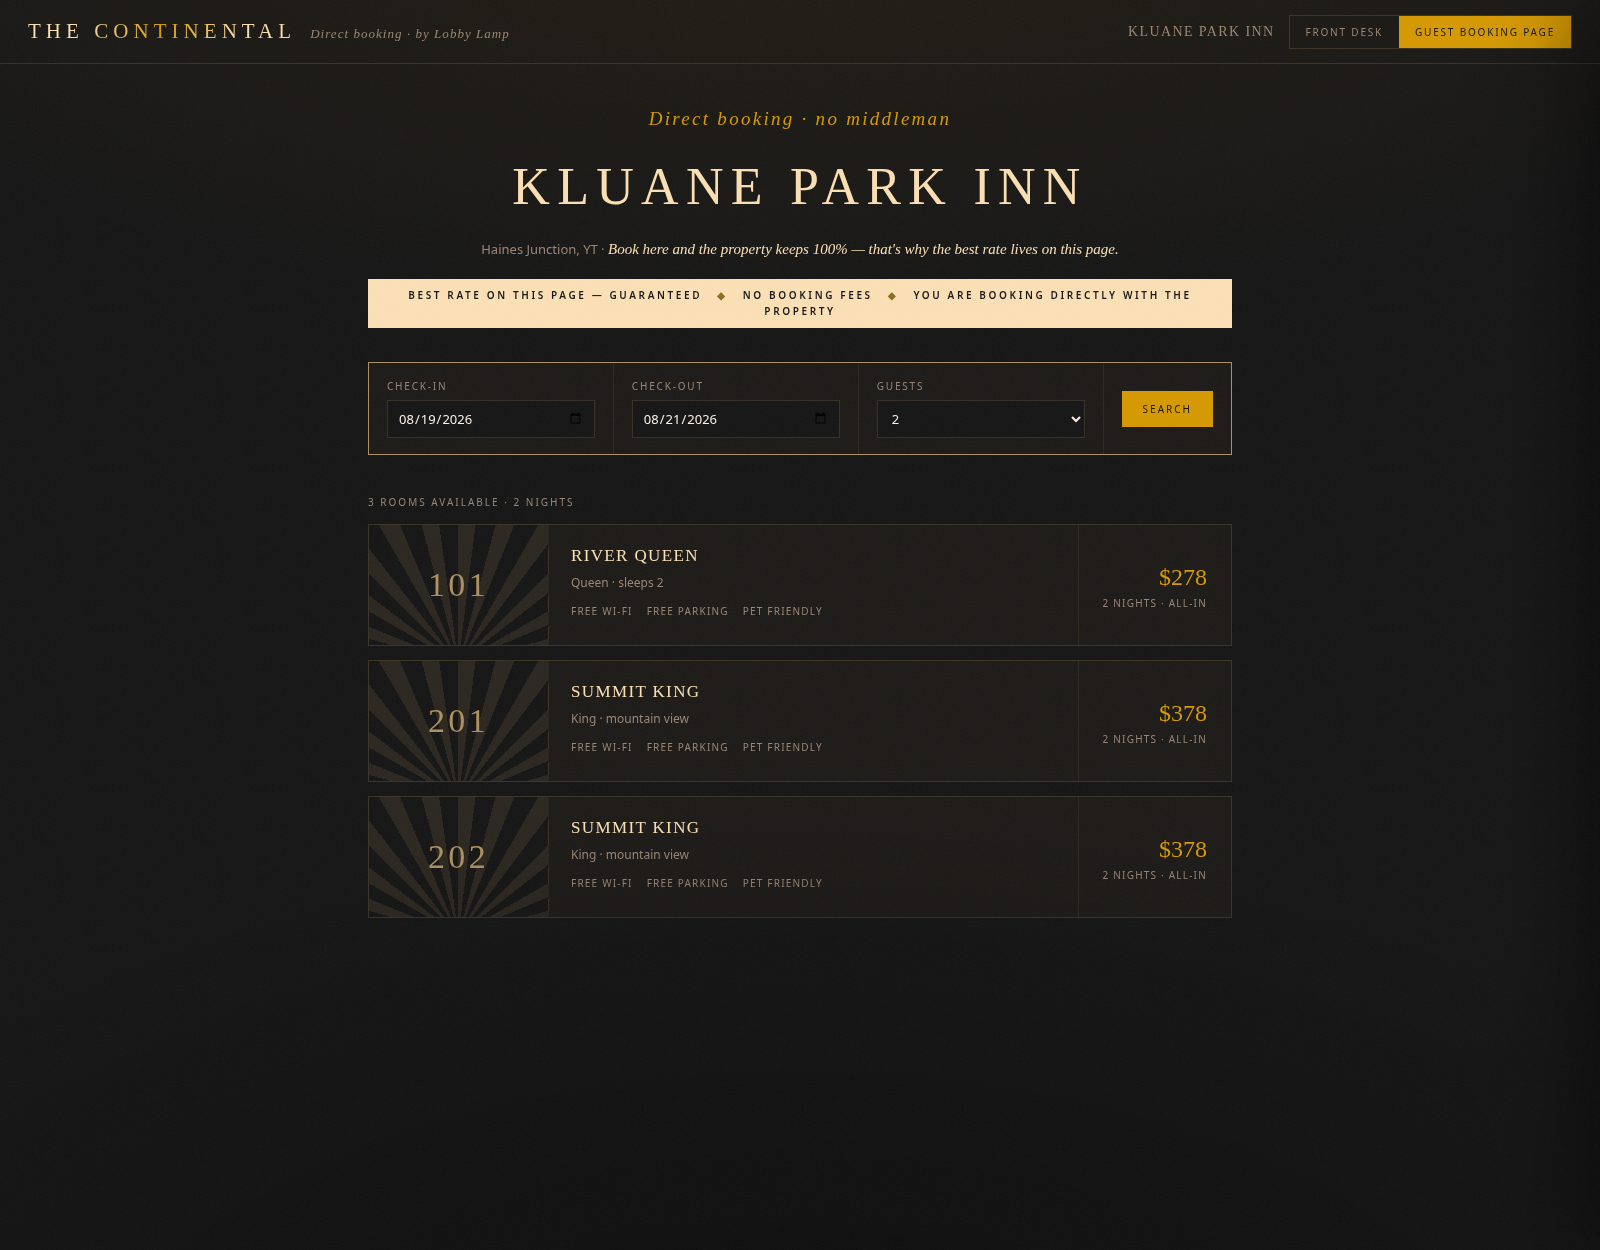Image resolution: width=1600 pixels, height=1250 pixels.
Task: Click The Continental logo
Action: tap(161, 32)
